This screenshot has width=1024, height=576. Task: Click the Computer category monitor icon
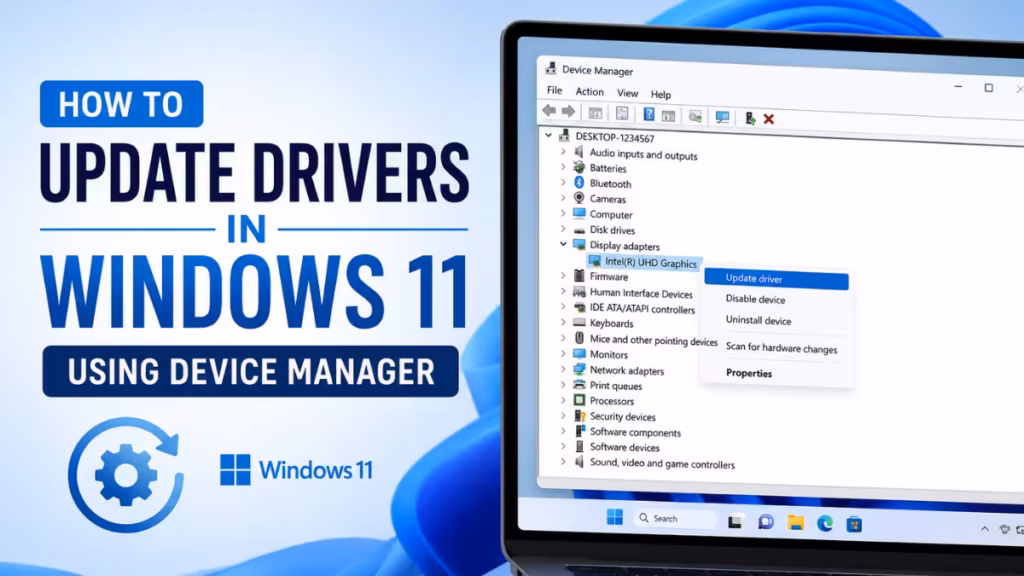pyautogui.click(x=579, y=214)
